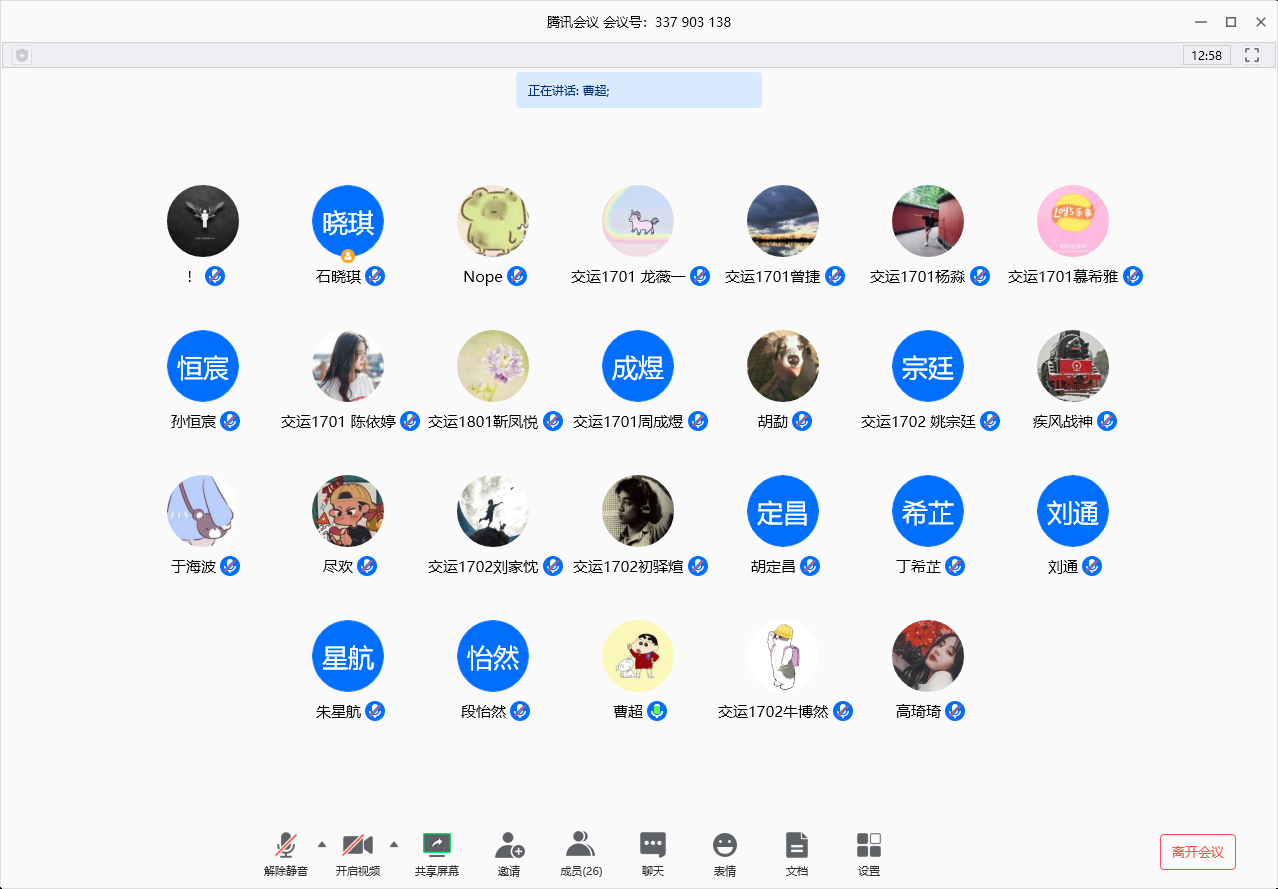Expand audio options arrow beside 解除静音
This screenshot has width=1278, height=889.
coord(322,844)
